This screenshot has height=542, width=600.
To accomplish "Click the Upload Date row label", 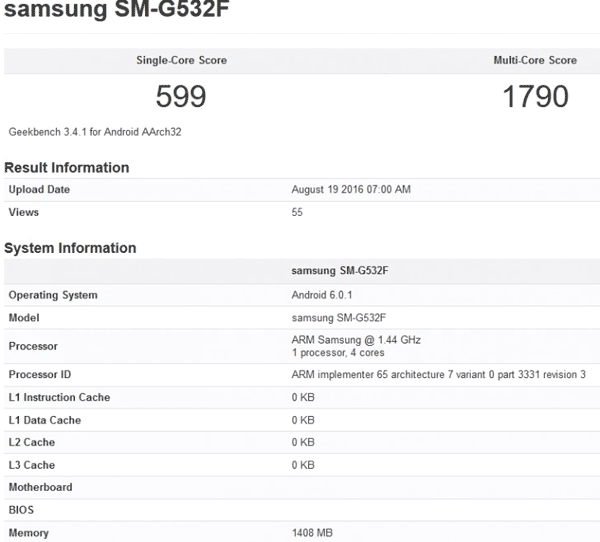I will tap(39, 190).
